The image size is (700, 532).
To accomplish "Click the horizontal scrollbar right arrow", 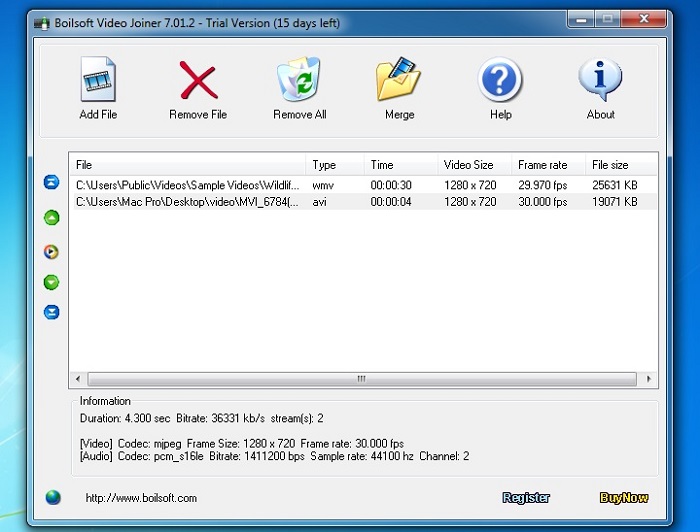I will coord(650,380).
